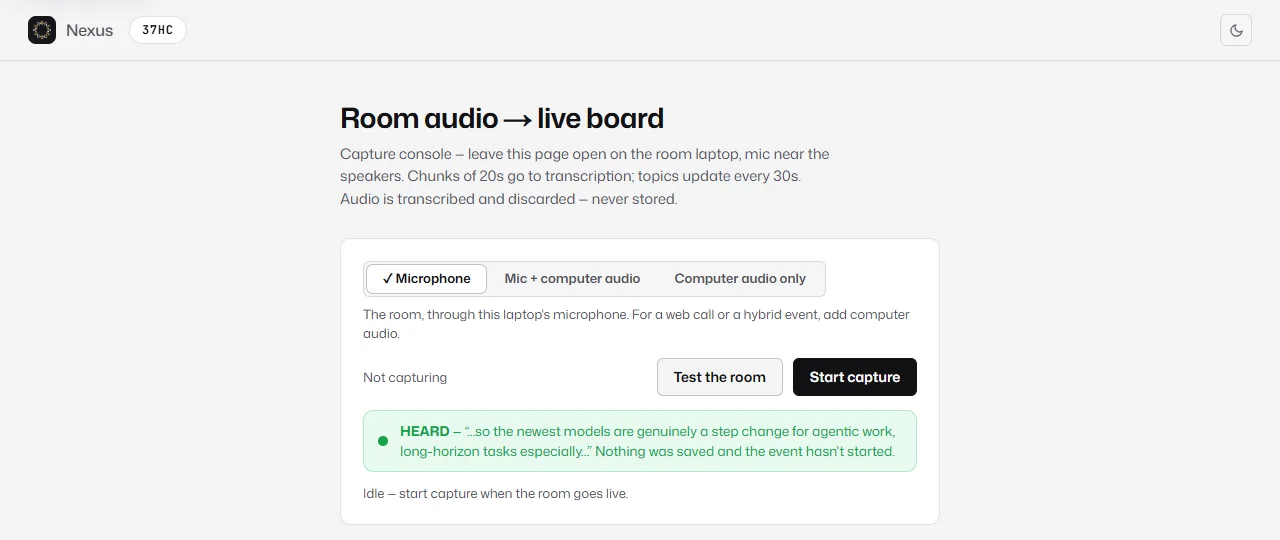Switch to Computer audio only
This screenshot has height=540, width=1280.
pyautogui.click(x=740, y=279)
